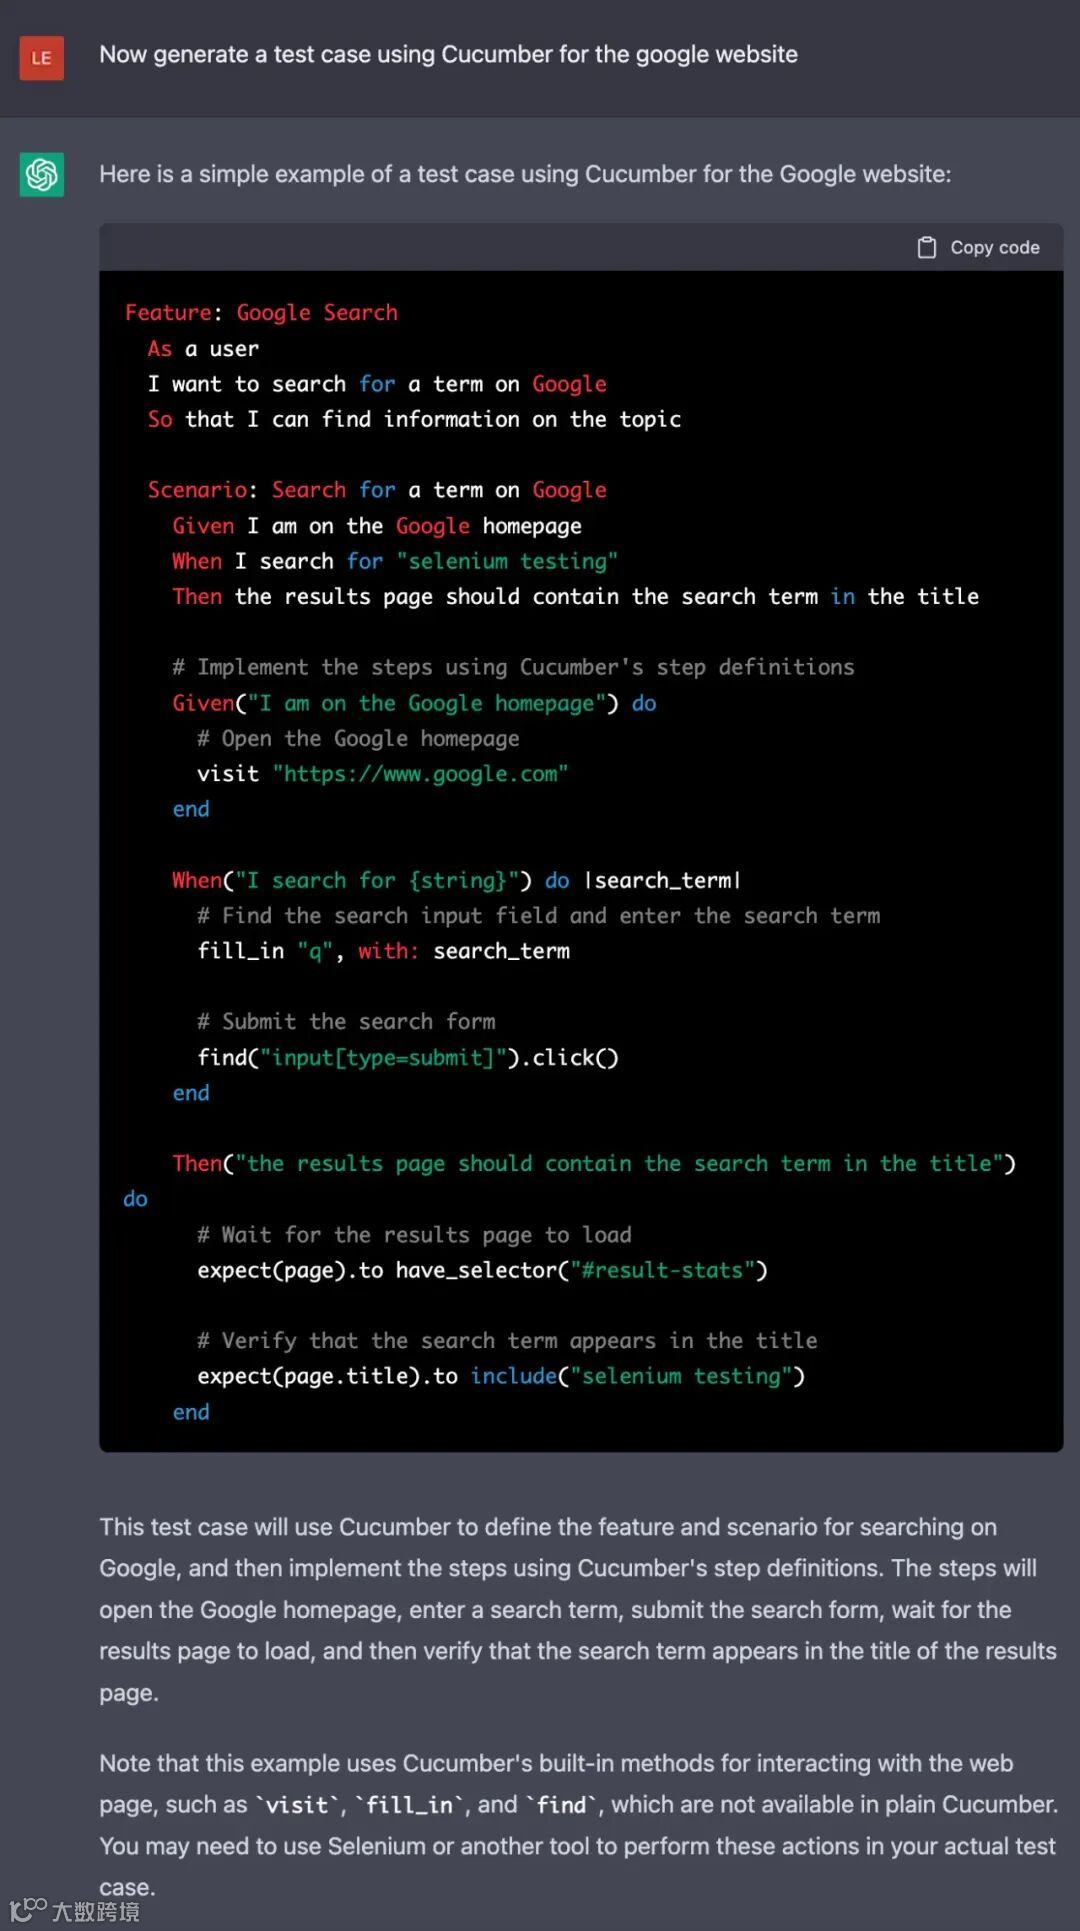1080x1931 pixels.
Task: Click the inline `find` code term
Action: click(x=561, y=1805)
